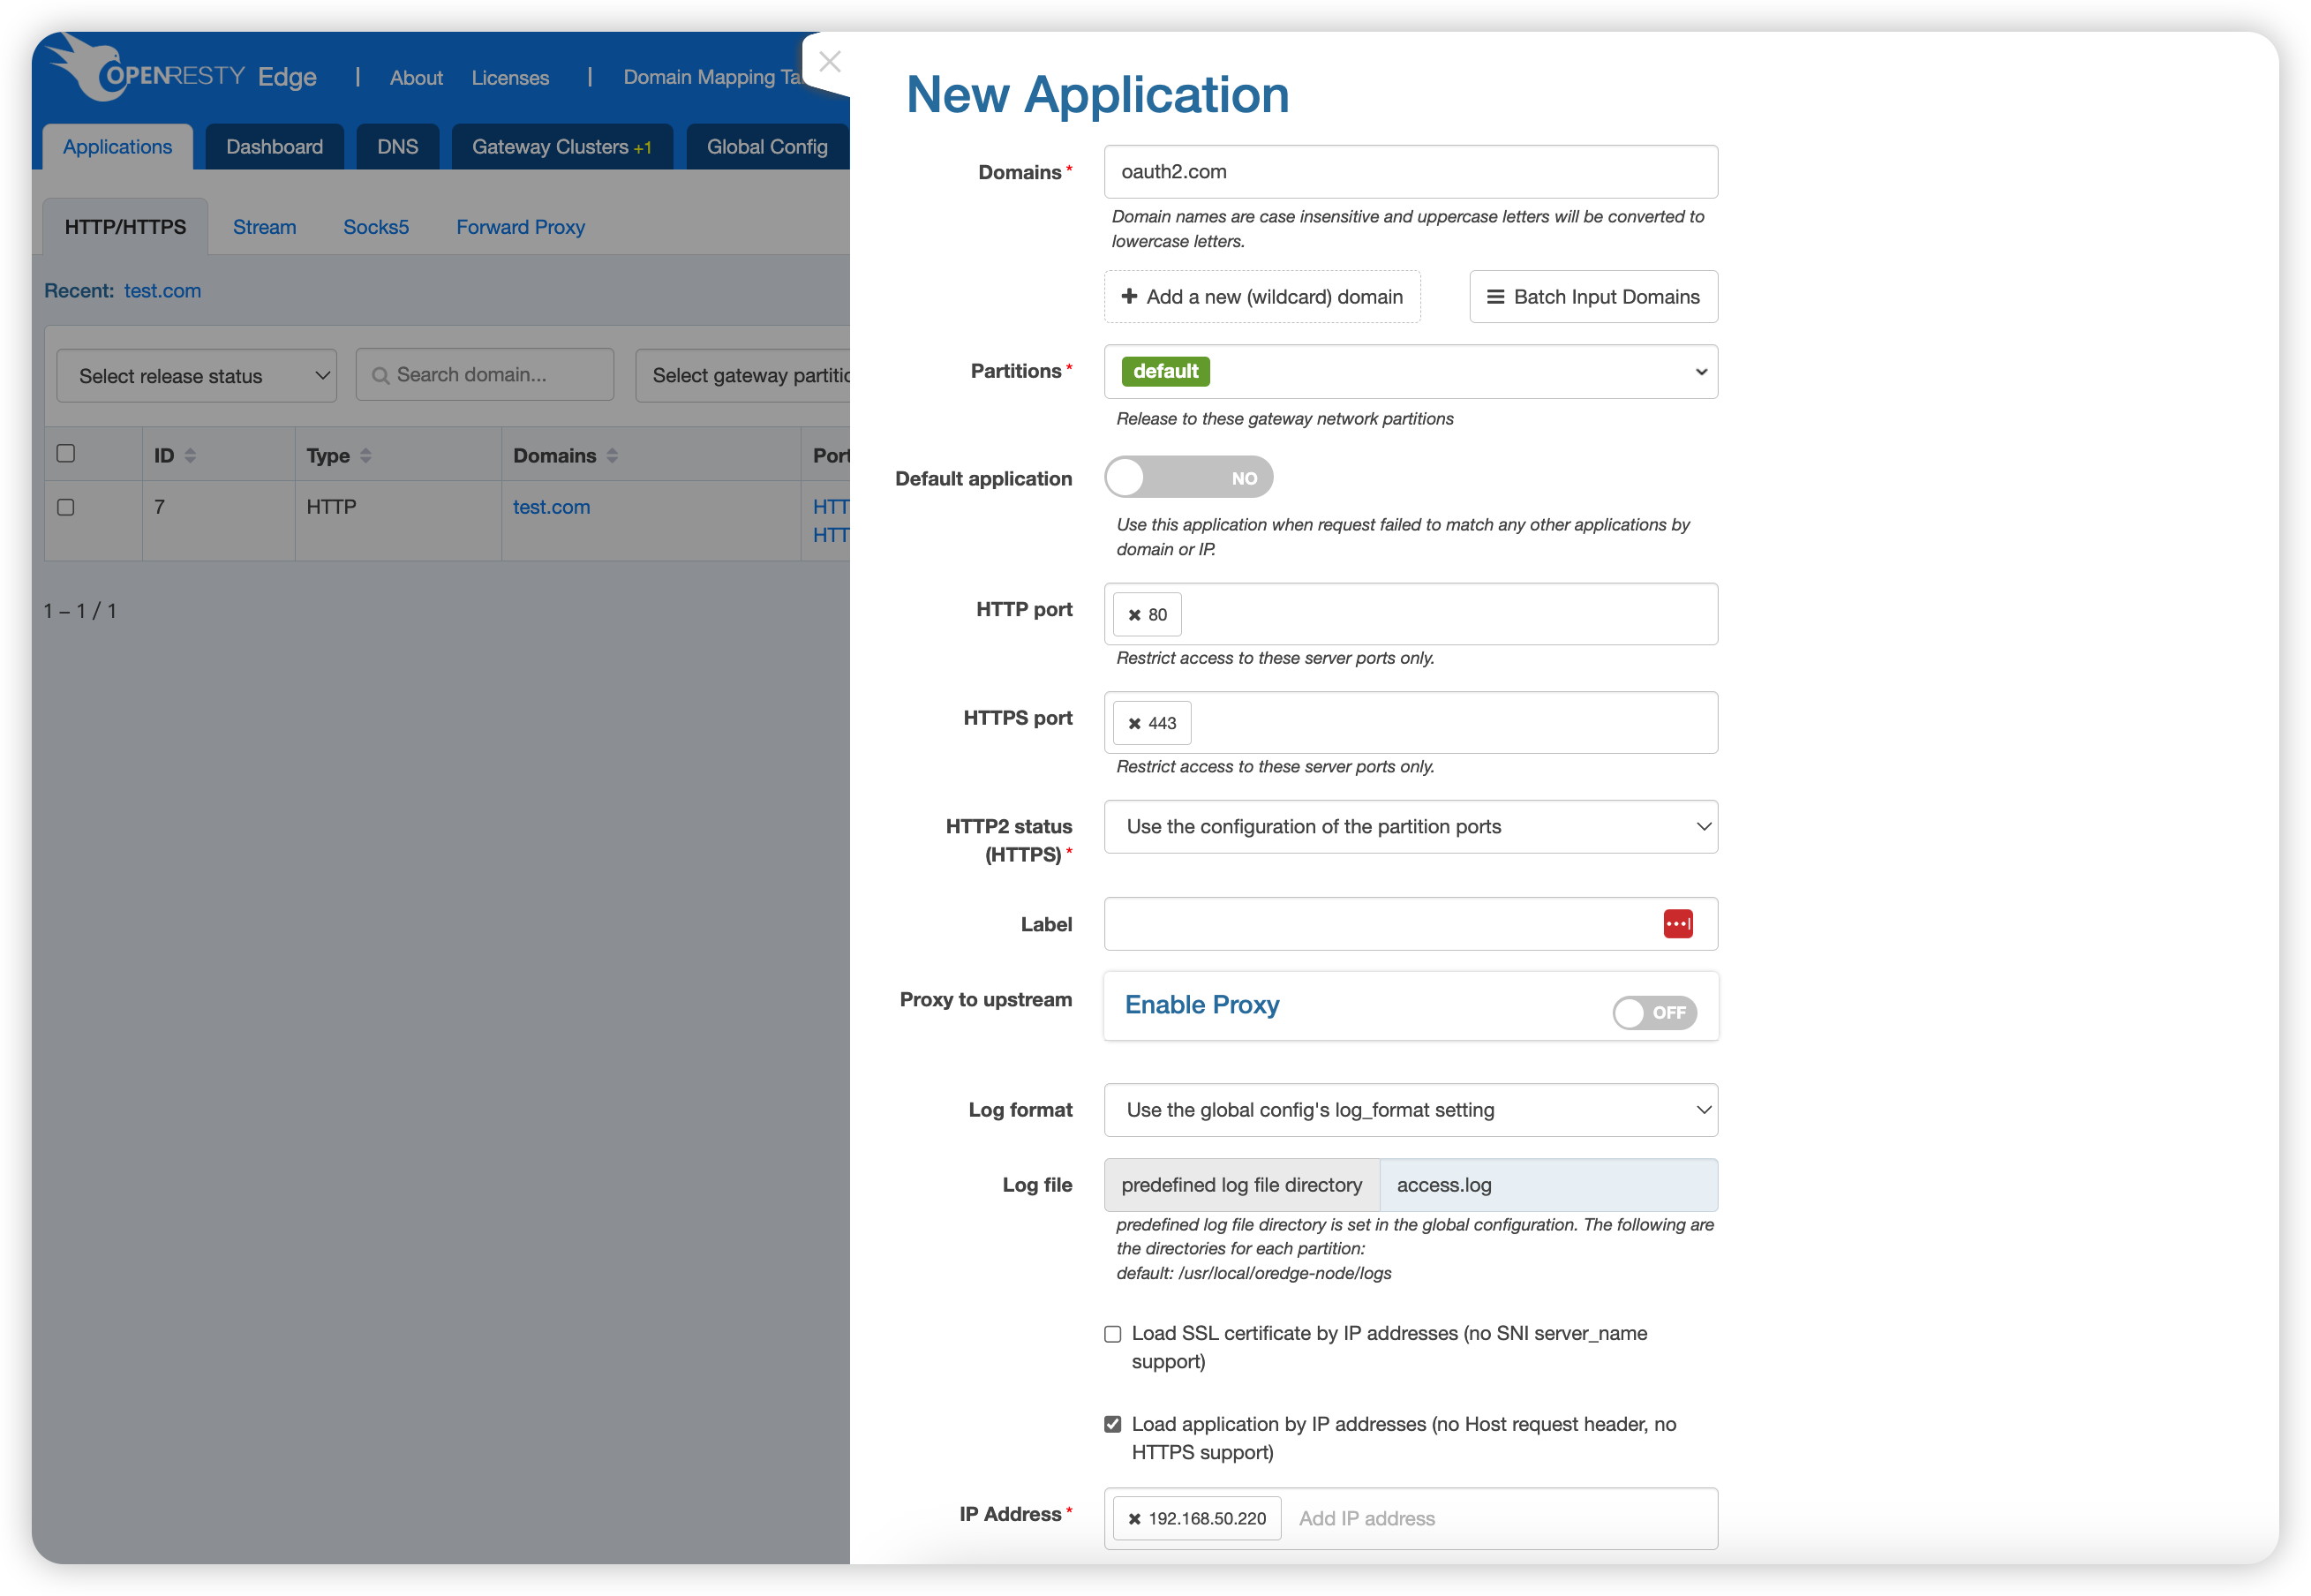Viewport: 2311px width, 1596px height.
Task: Open Gateway Clusters tab
Action: pyautogui.click(x=562, y=147)
